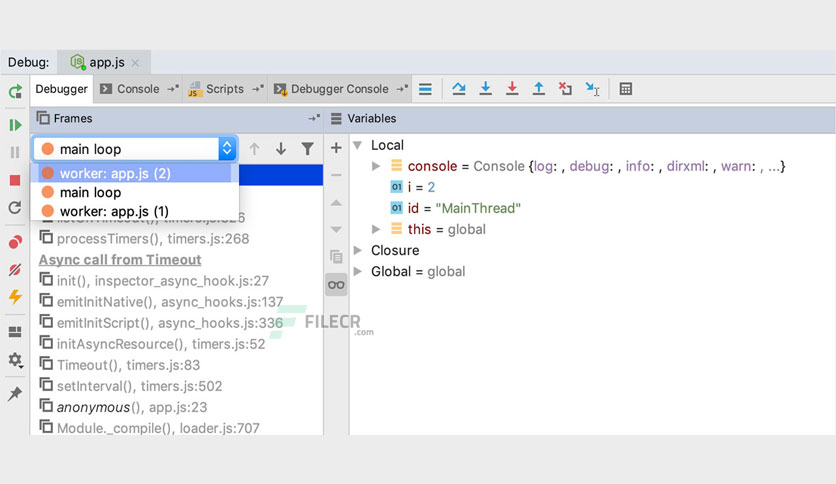The image size is (836, 484).
Task: Click Run to Cursor icon
Action: pyautogui.click(x=592, y=89)
